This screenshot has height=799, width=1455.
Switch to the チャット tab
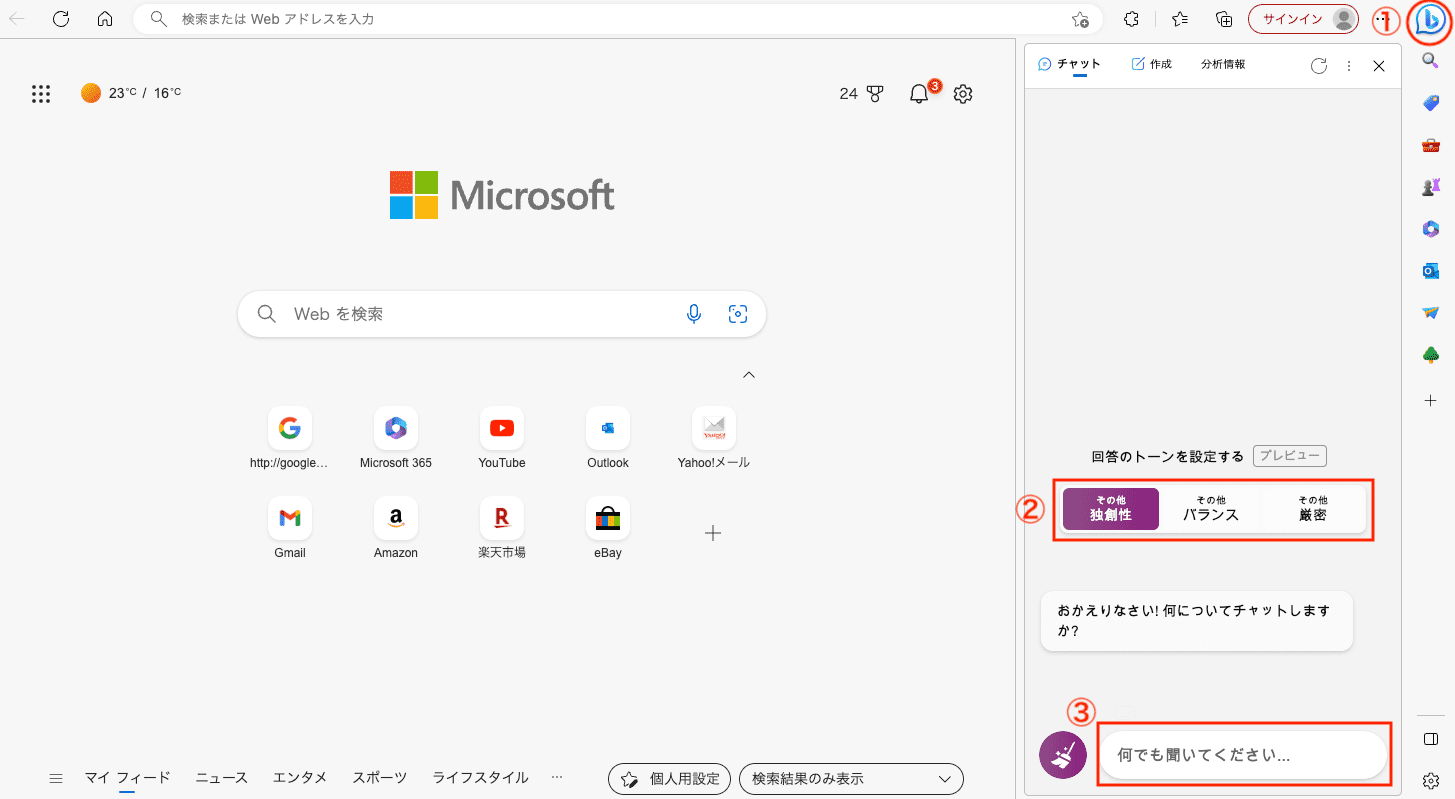tap(1069, 64)
